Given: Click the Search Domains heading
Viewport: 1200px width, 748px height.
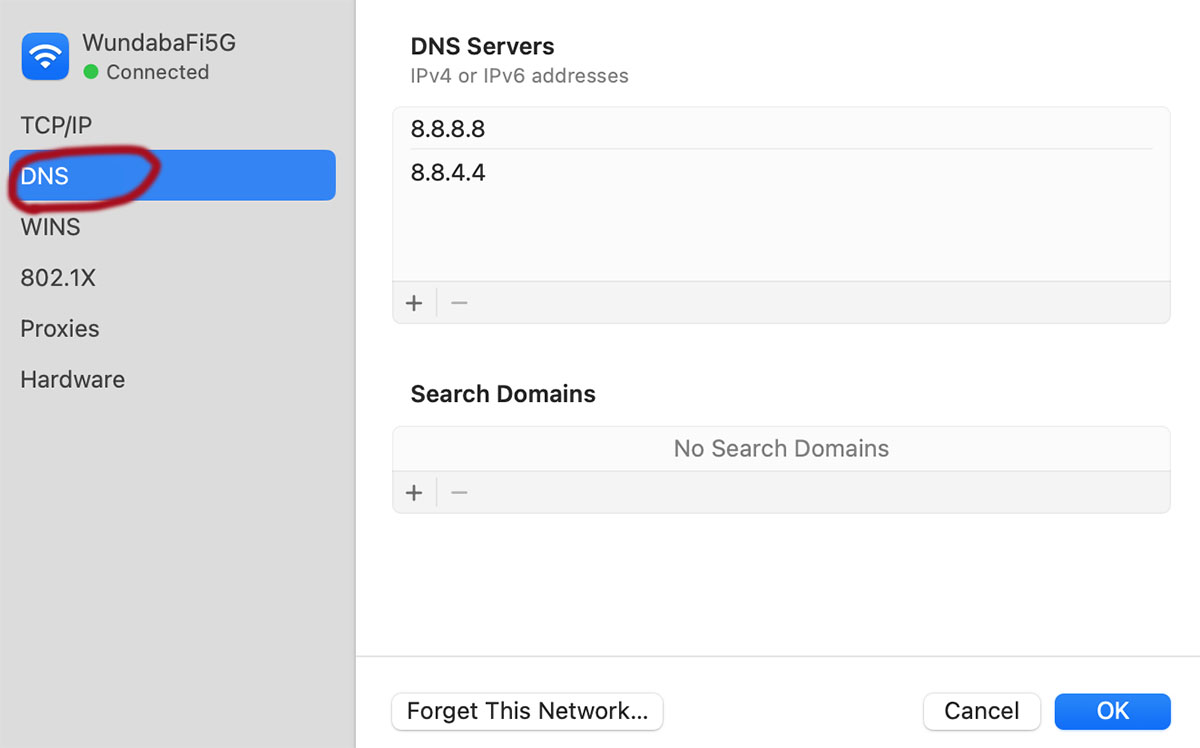Looking at the screenshot, I should click(503, 394).
